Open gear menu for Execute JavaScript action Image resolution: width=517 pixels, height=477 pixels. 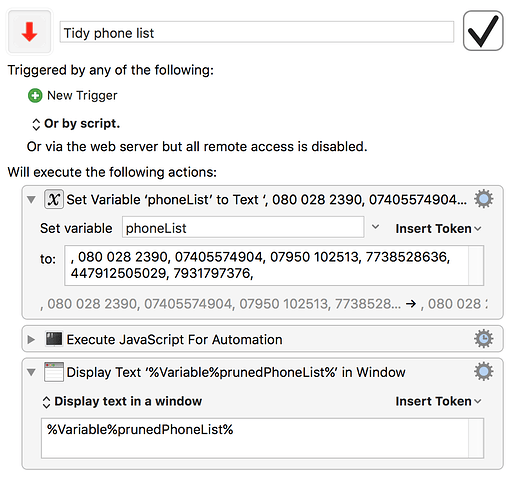483,339
